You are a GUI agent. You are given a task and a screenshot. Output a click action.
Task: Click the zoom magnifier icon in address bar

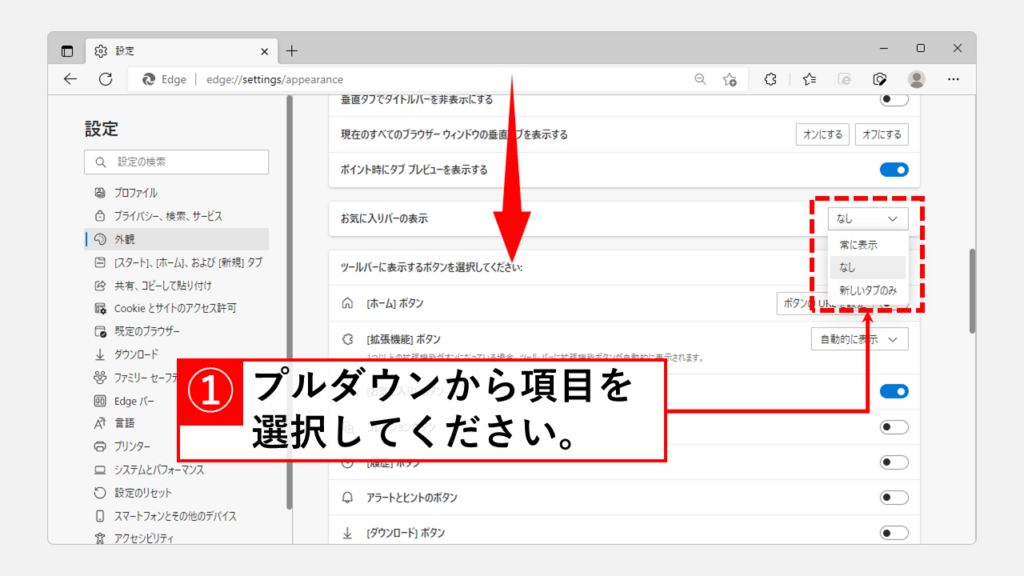pos(700,80)
